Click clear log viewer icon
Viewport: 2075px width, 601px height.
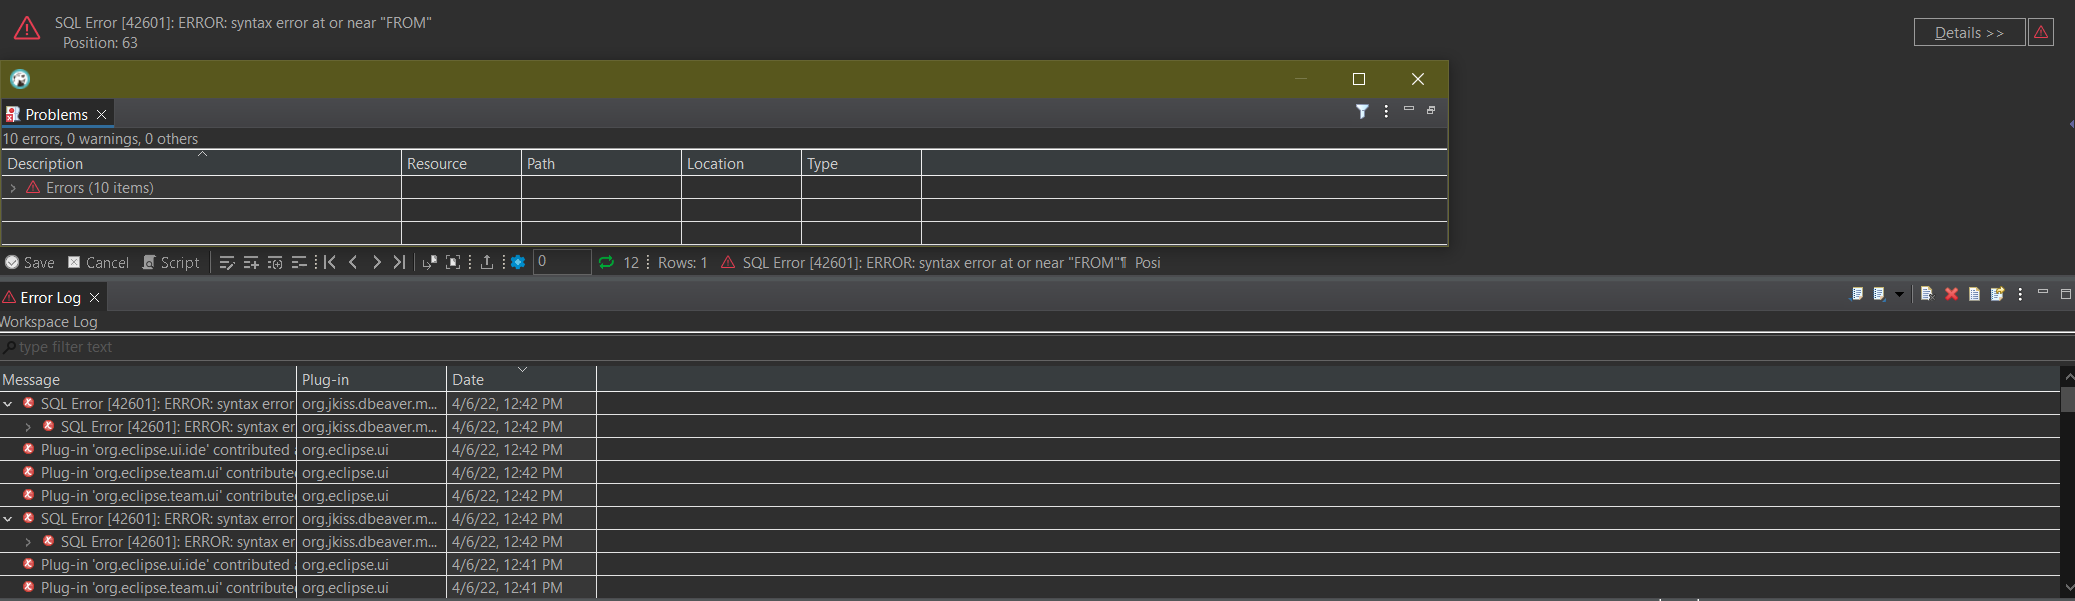1927,294
